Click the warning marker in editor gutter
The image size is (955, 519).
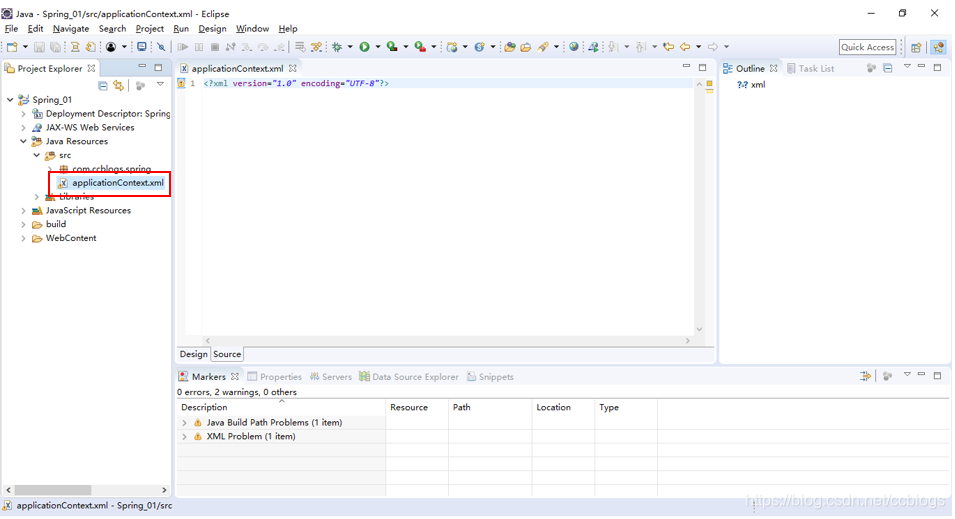(x=181, y=83)
